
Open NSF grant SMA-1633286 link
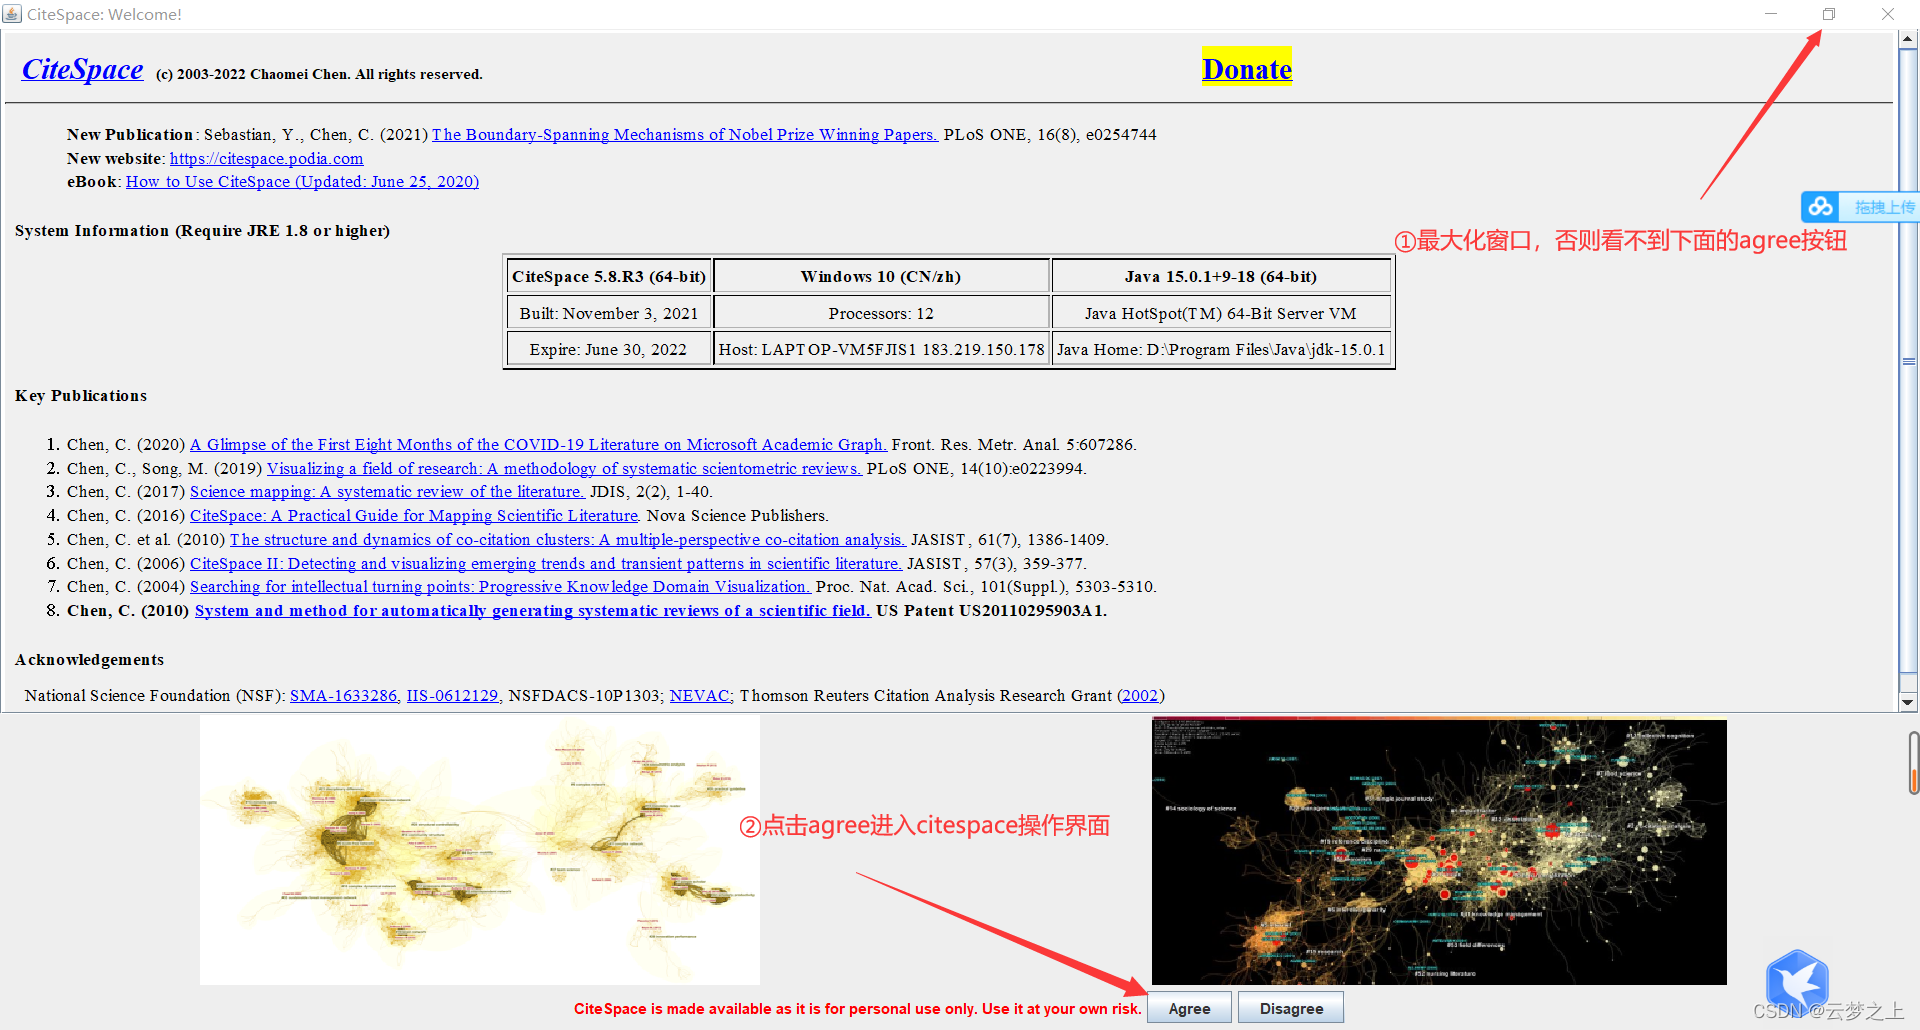click(345, 695)
